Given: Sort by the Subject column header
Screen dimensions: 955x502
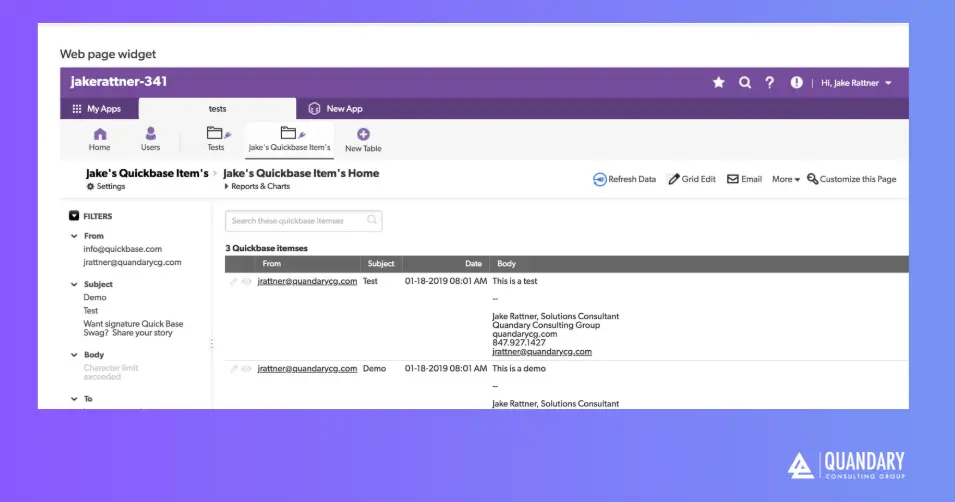Looking at the screenshot, I should pos(381,264).
